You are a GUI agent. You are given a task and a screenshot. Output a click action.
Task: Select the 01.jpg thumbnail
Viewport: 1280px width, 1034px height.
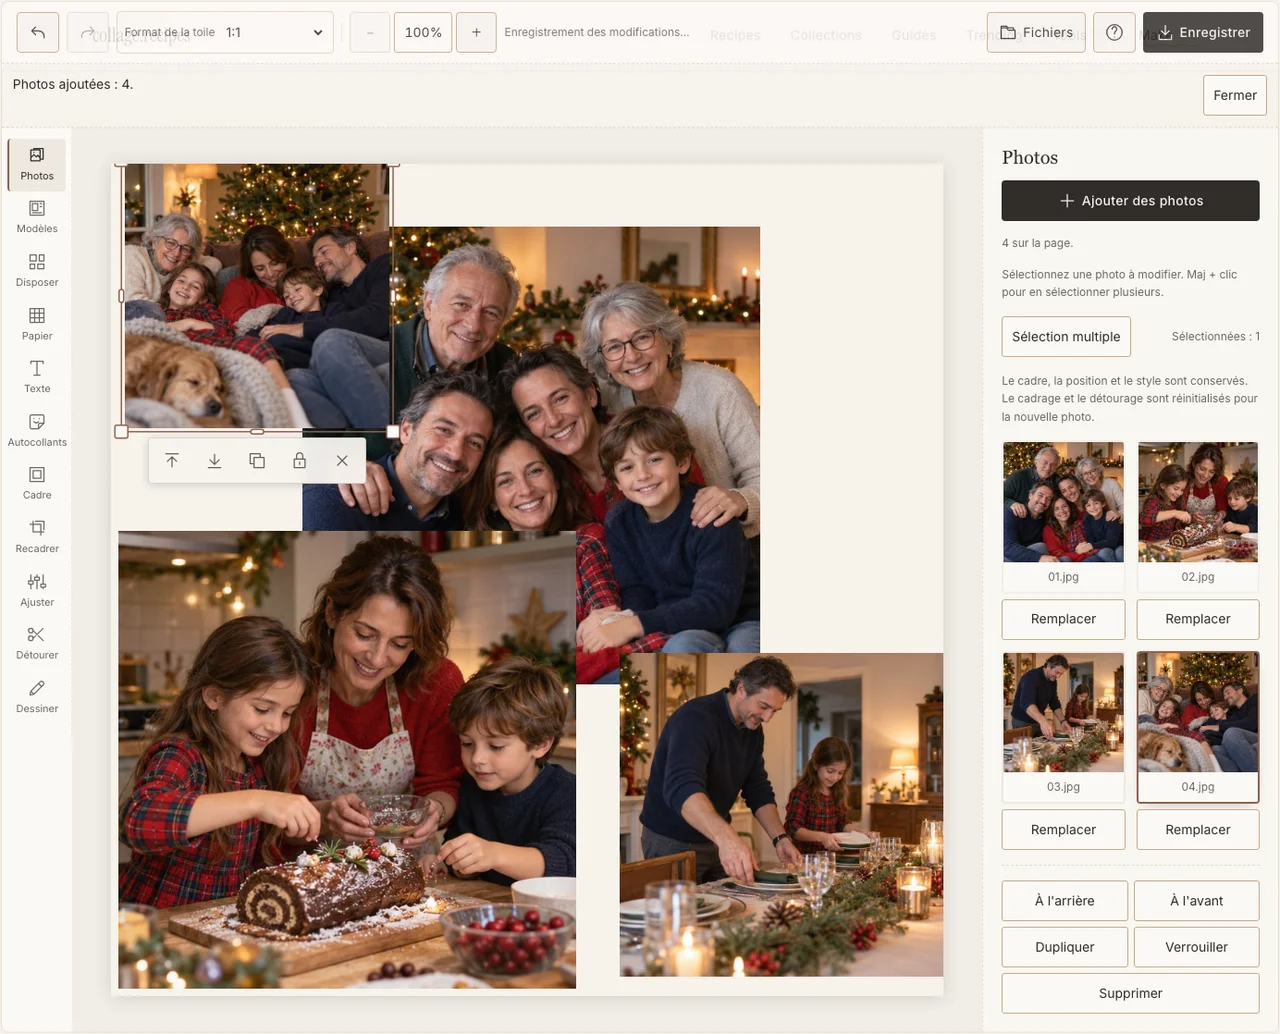[1063, 515]
